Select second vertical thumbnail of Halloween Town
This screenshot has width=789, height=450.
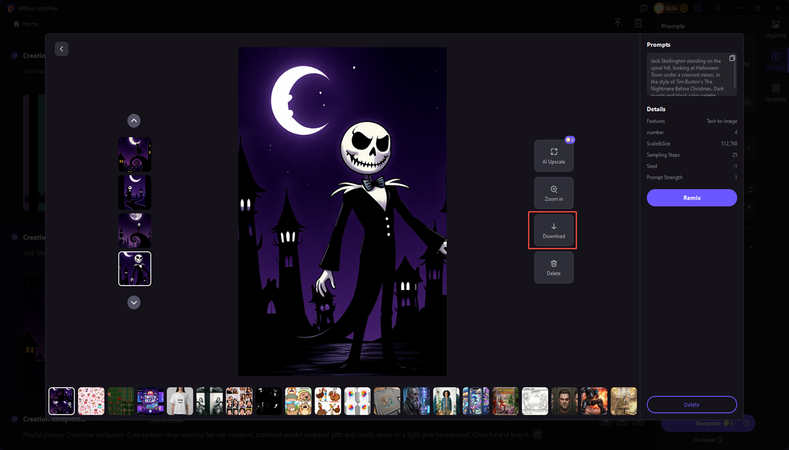click(135, 192)
